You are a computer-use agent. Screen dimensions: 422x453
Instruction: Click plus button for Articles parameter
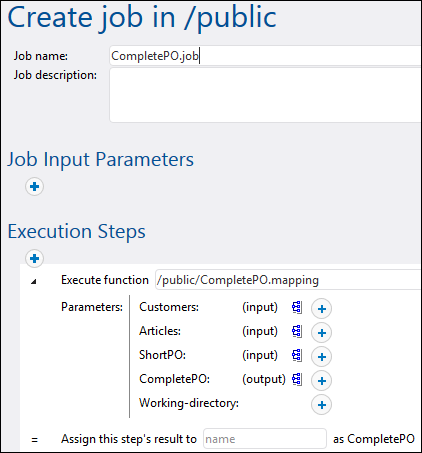(321, 333)
